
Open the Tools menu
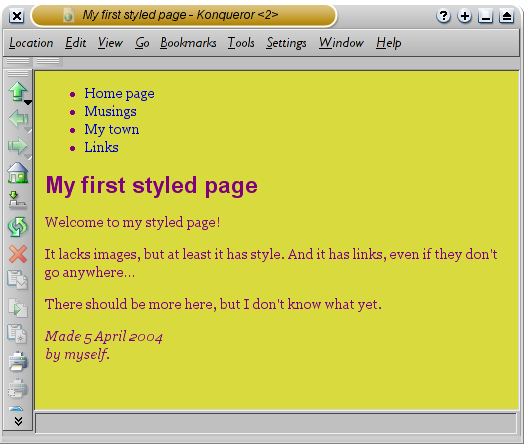click(x=241, y=43)
